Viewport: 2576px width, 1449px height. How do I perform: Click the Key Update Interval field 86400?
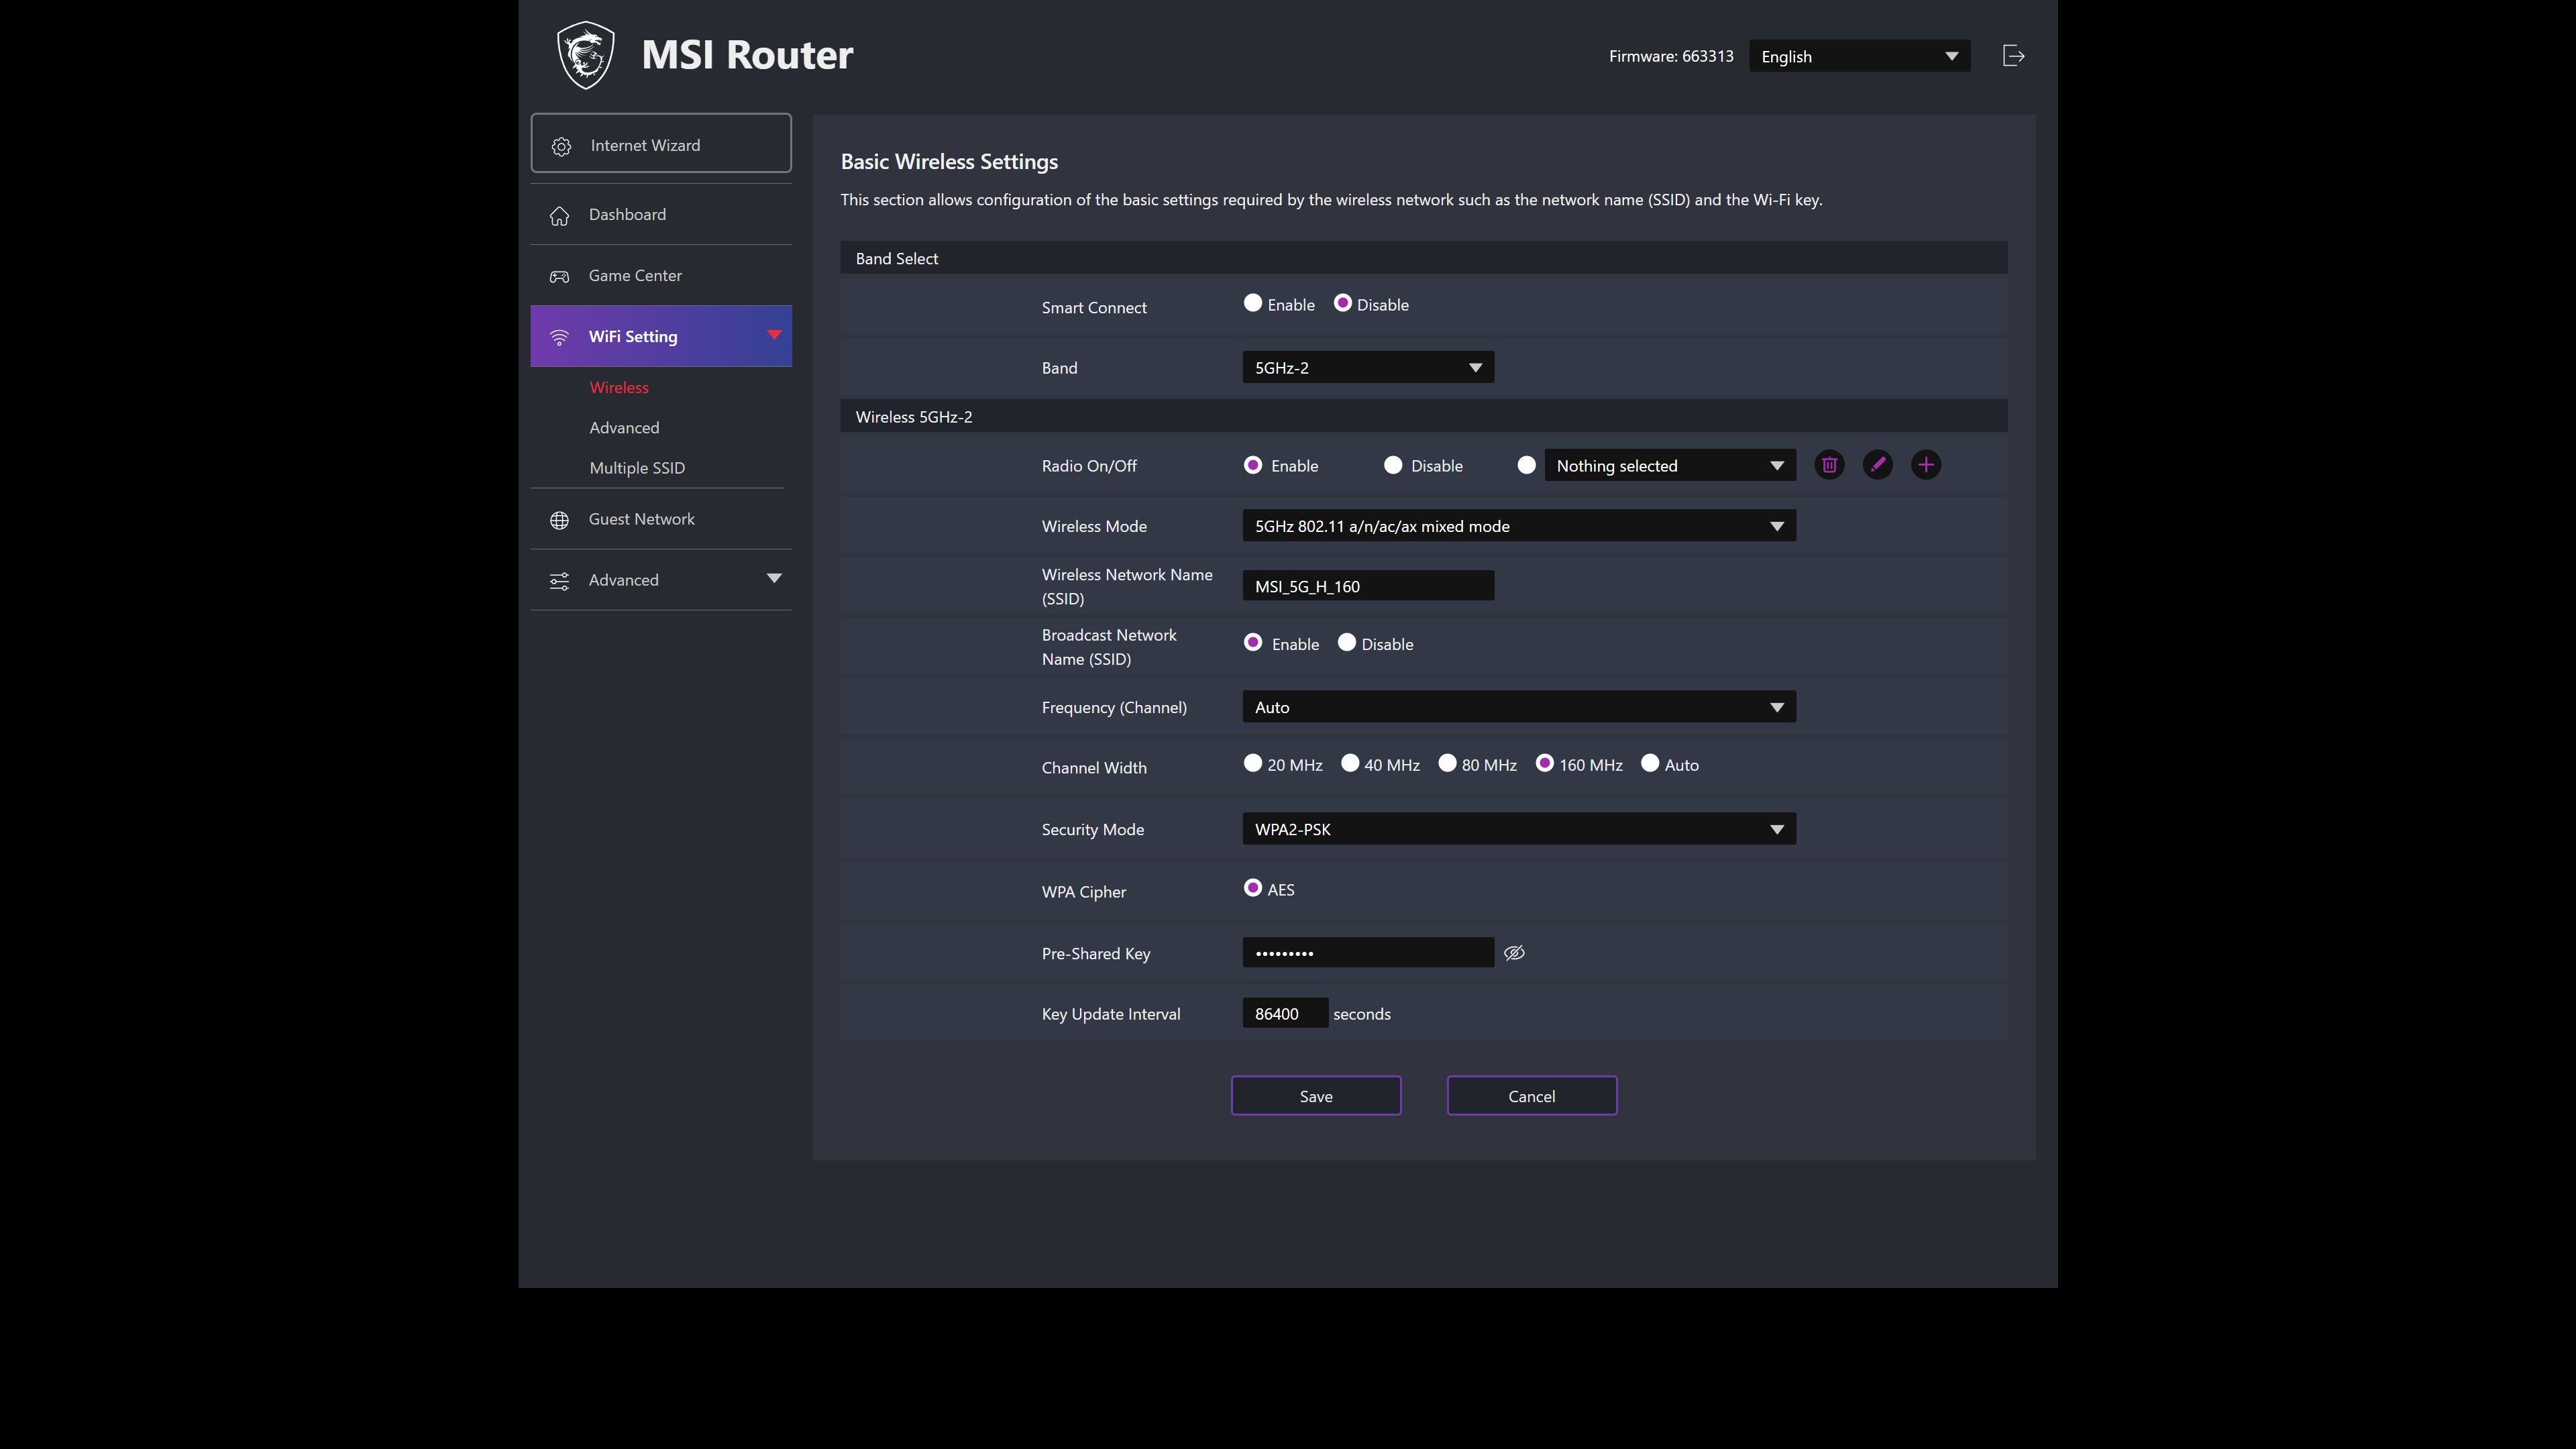pos(1285,1013)
